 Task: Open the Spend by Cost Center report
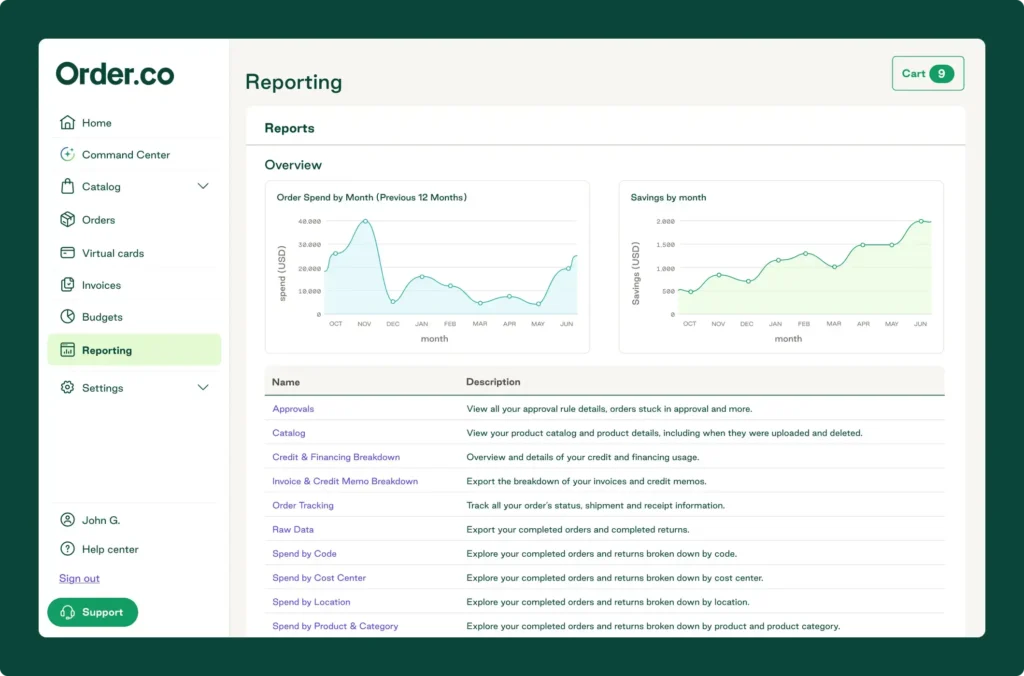tap(319, 578)
